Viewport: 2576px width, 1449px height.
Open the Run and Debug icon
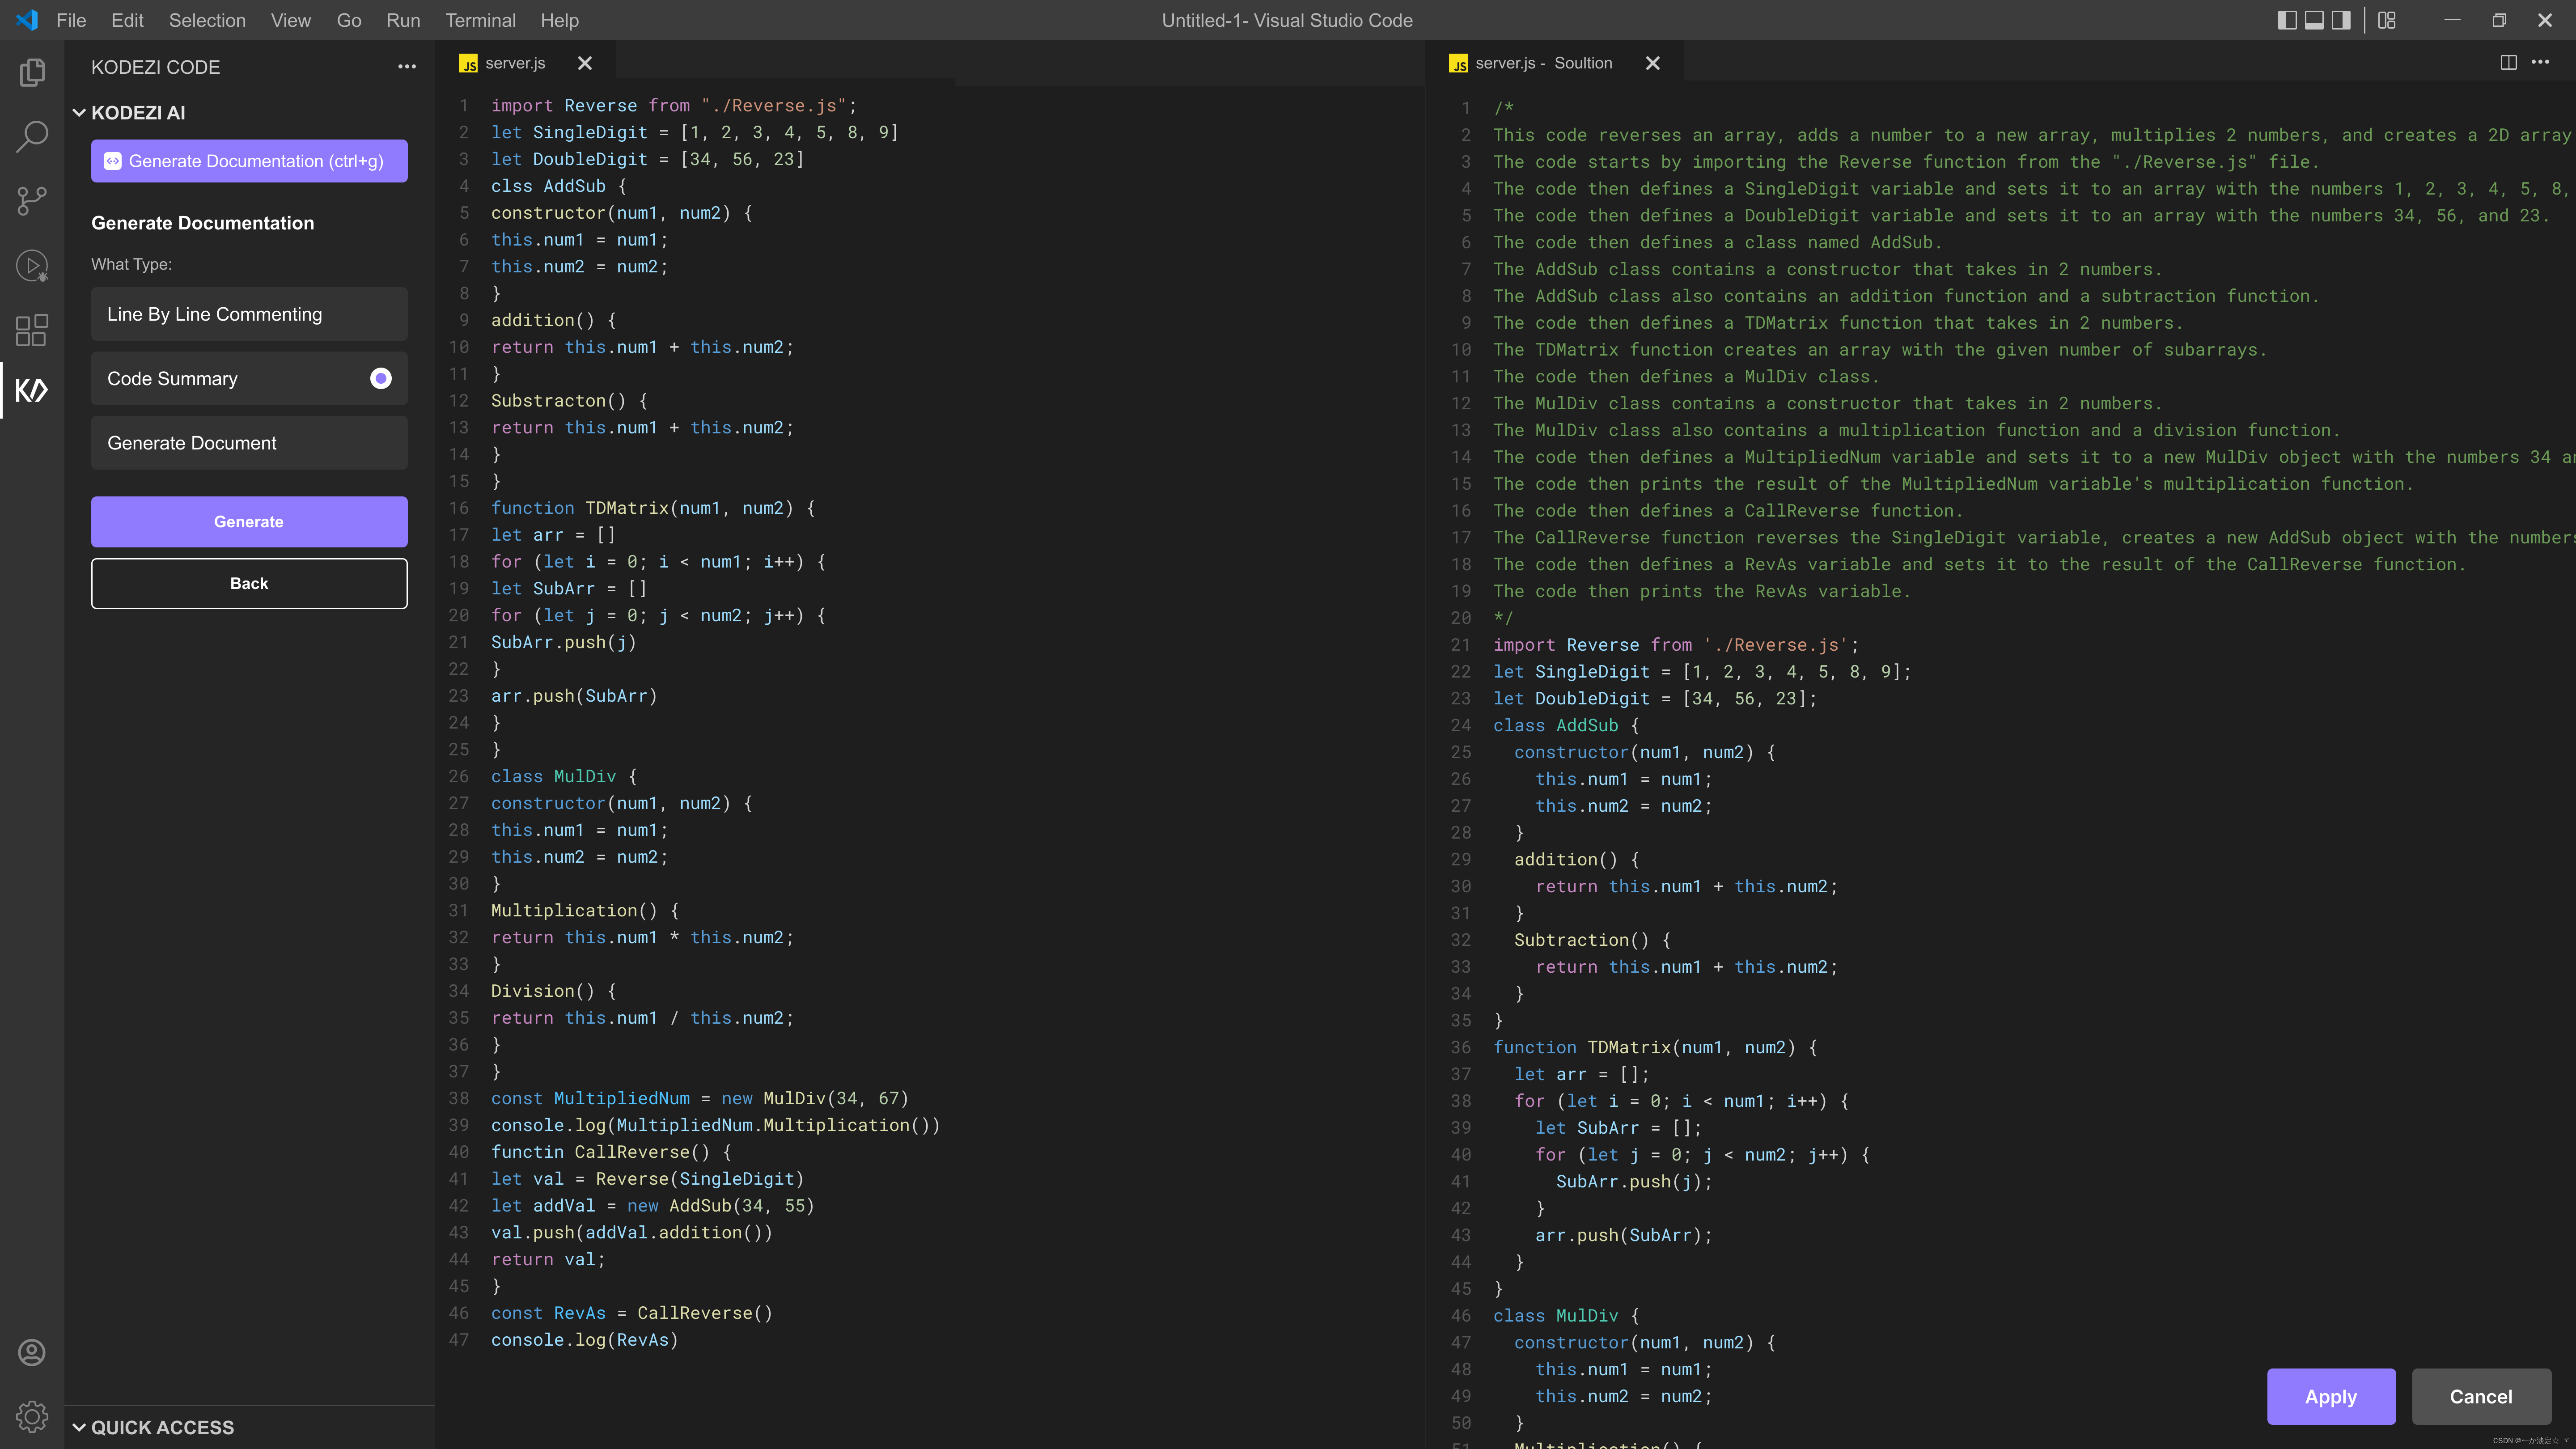pos(32,266)
